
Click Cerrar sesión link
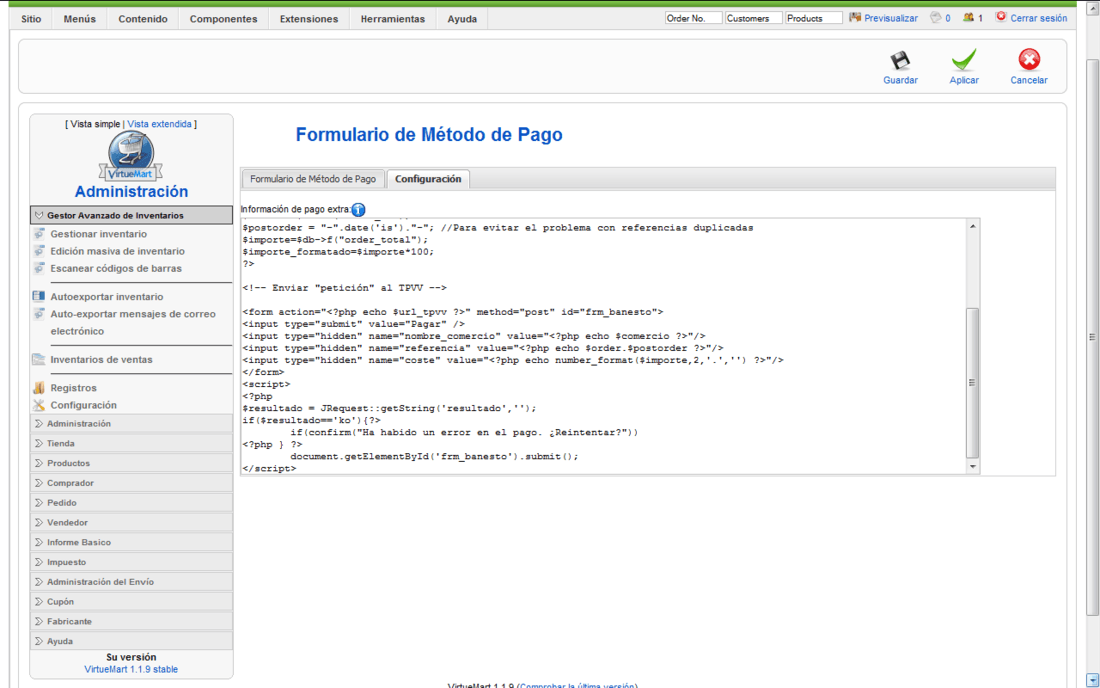click(x=1039, y=18)
